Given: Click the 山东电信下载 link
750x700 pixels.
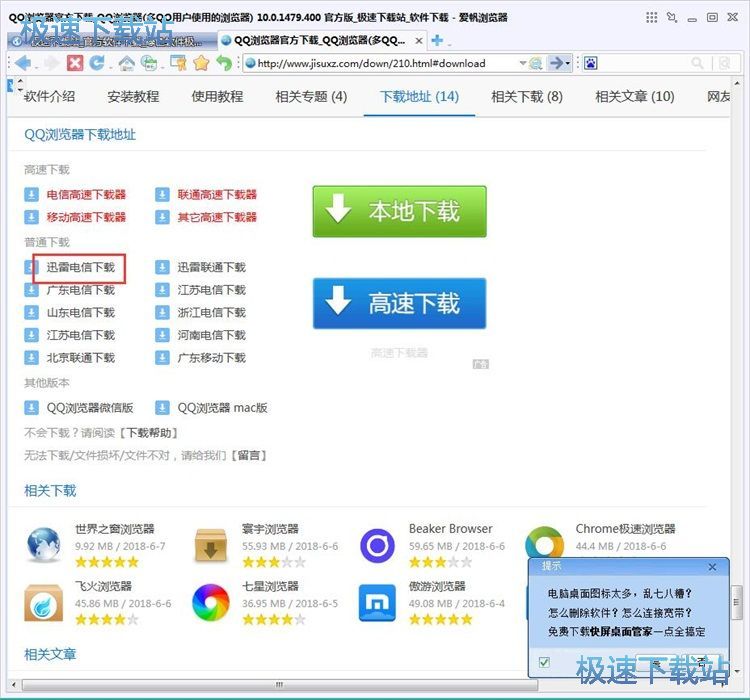Looking at the screenshot, I should pyautogui.click(x=81, y=312).
